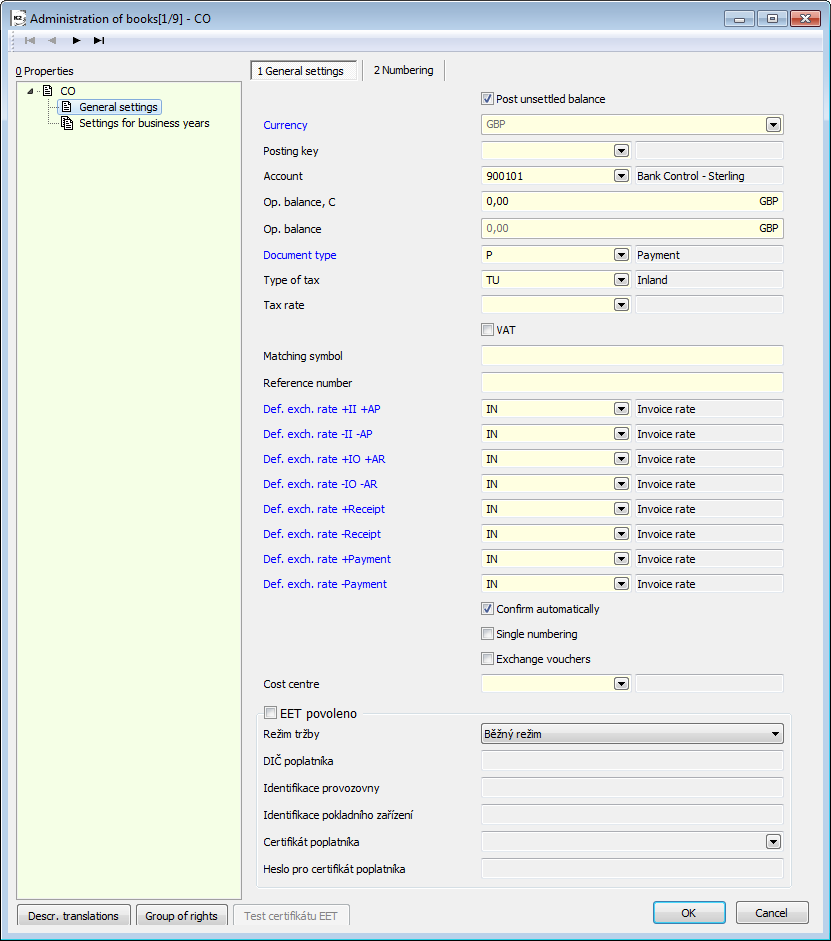Enable EET povoleno checkbox
The width and height of the screenshot is (831, 941).
point(271,713)
